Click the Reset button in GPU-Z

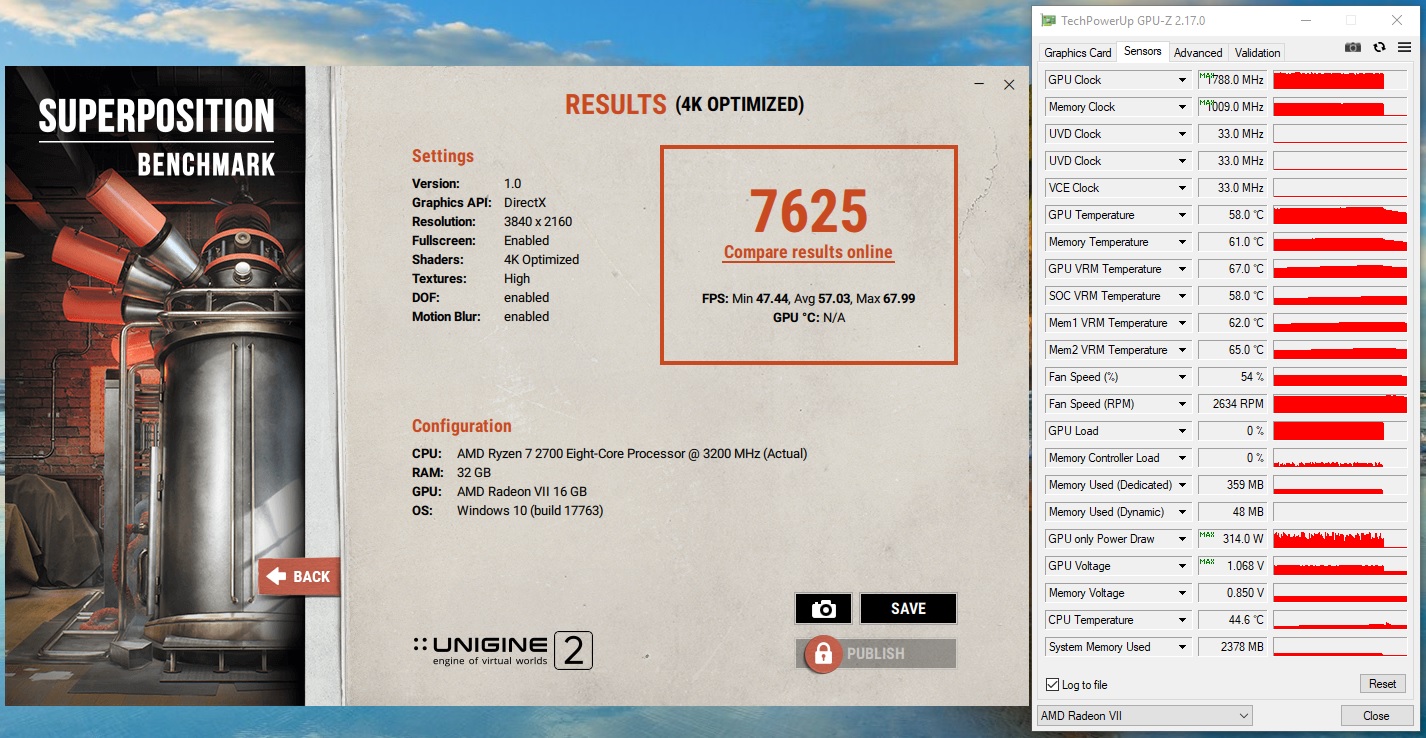(1383, 684)
